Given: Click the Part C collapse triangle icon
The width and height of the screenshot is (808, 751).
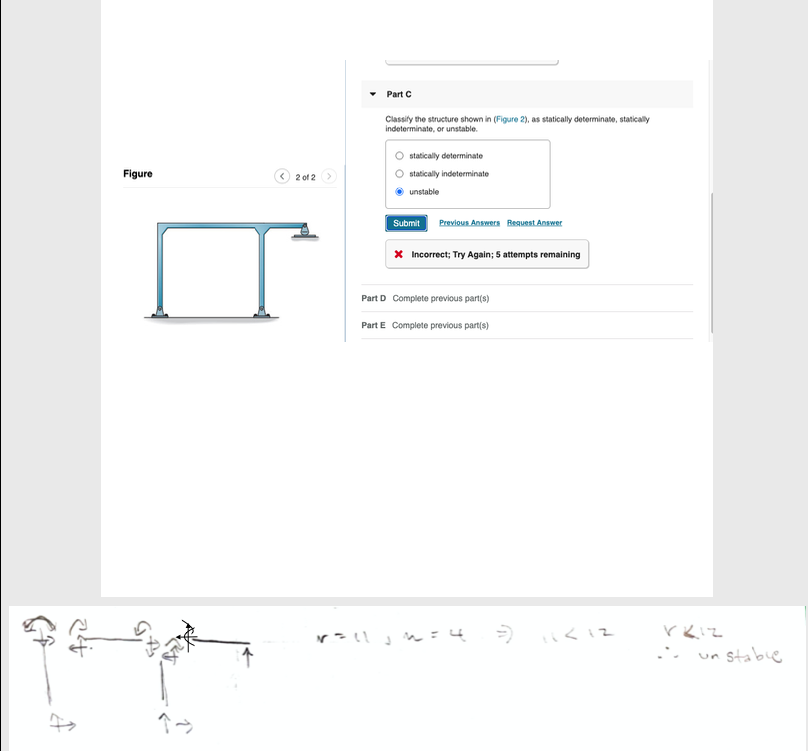Looking at the screenshot, I should click(x=373, y=94).
